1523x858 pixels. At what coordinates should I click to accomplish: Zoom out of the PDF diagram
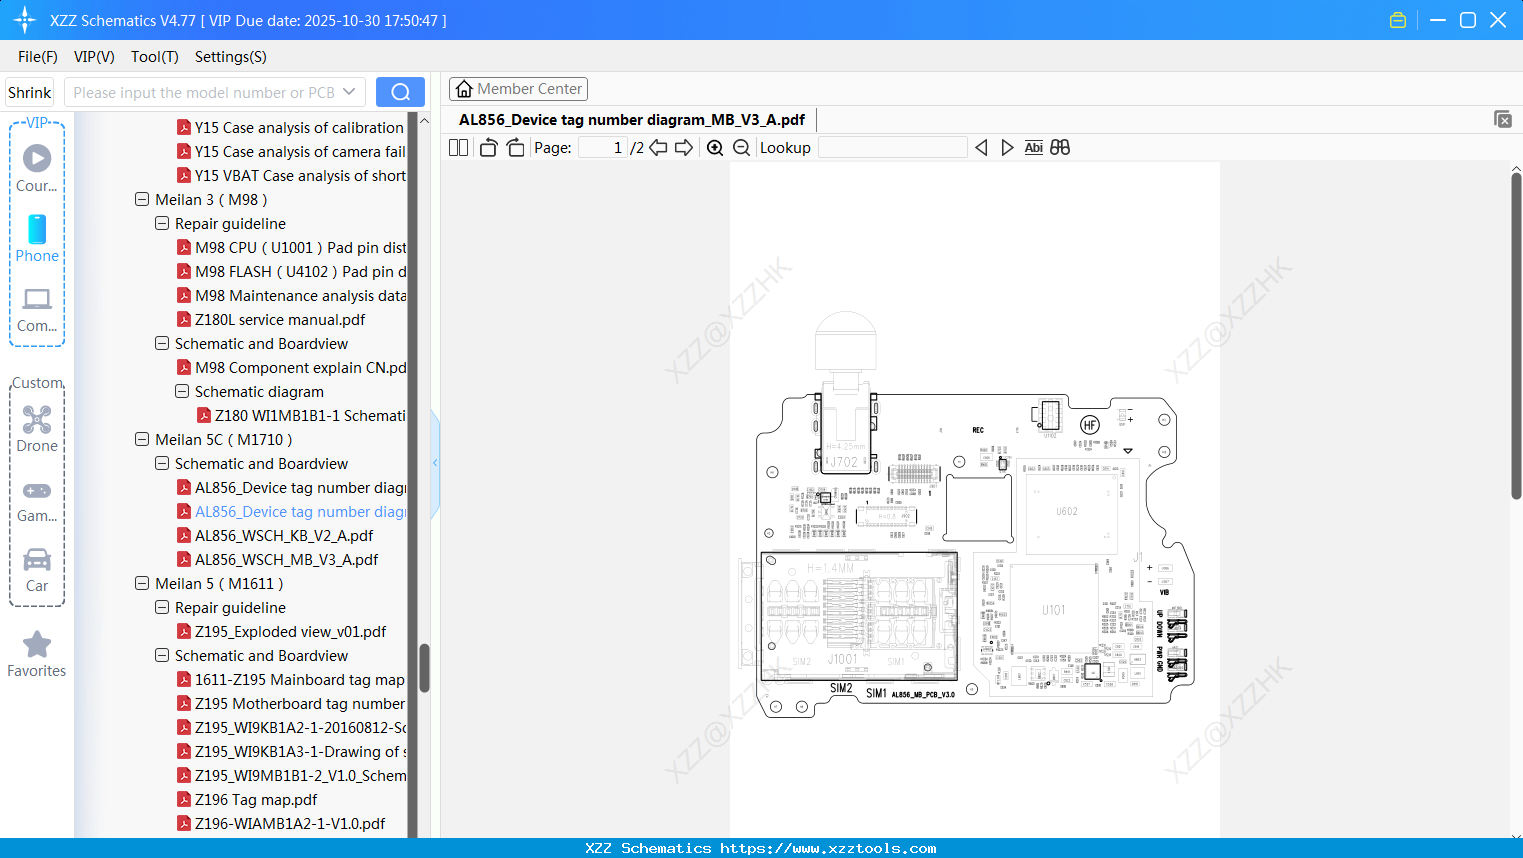point(741,147)
